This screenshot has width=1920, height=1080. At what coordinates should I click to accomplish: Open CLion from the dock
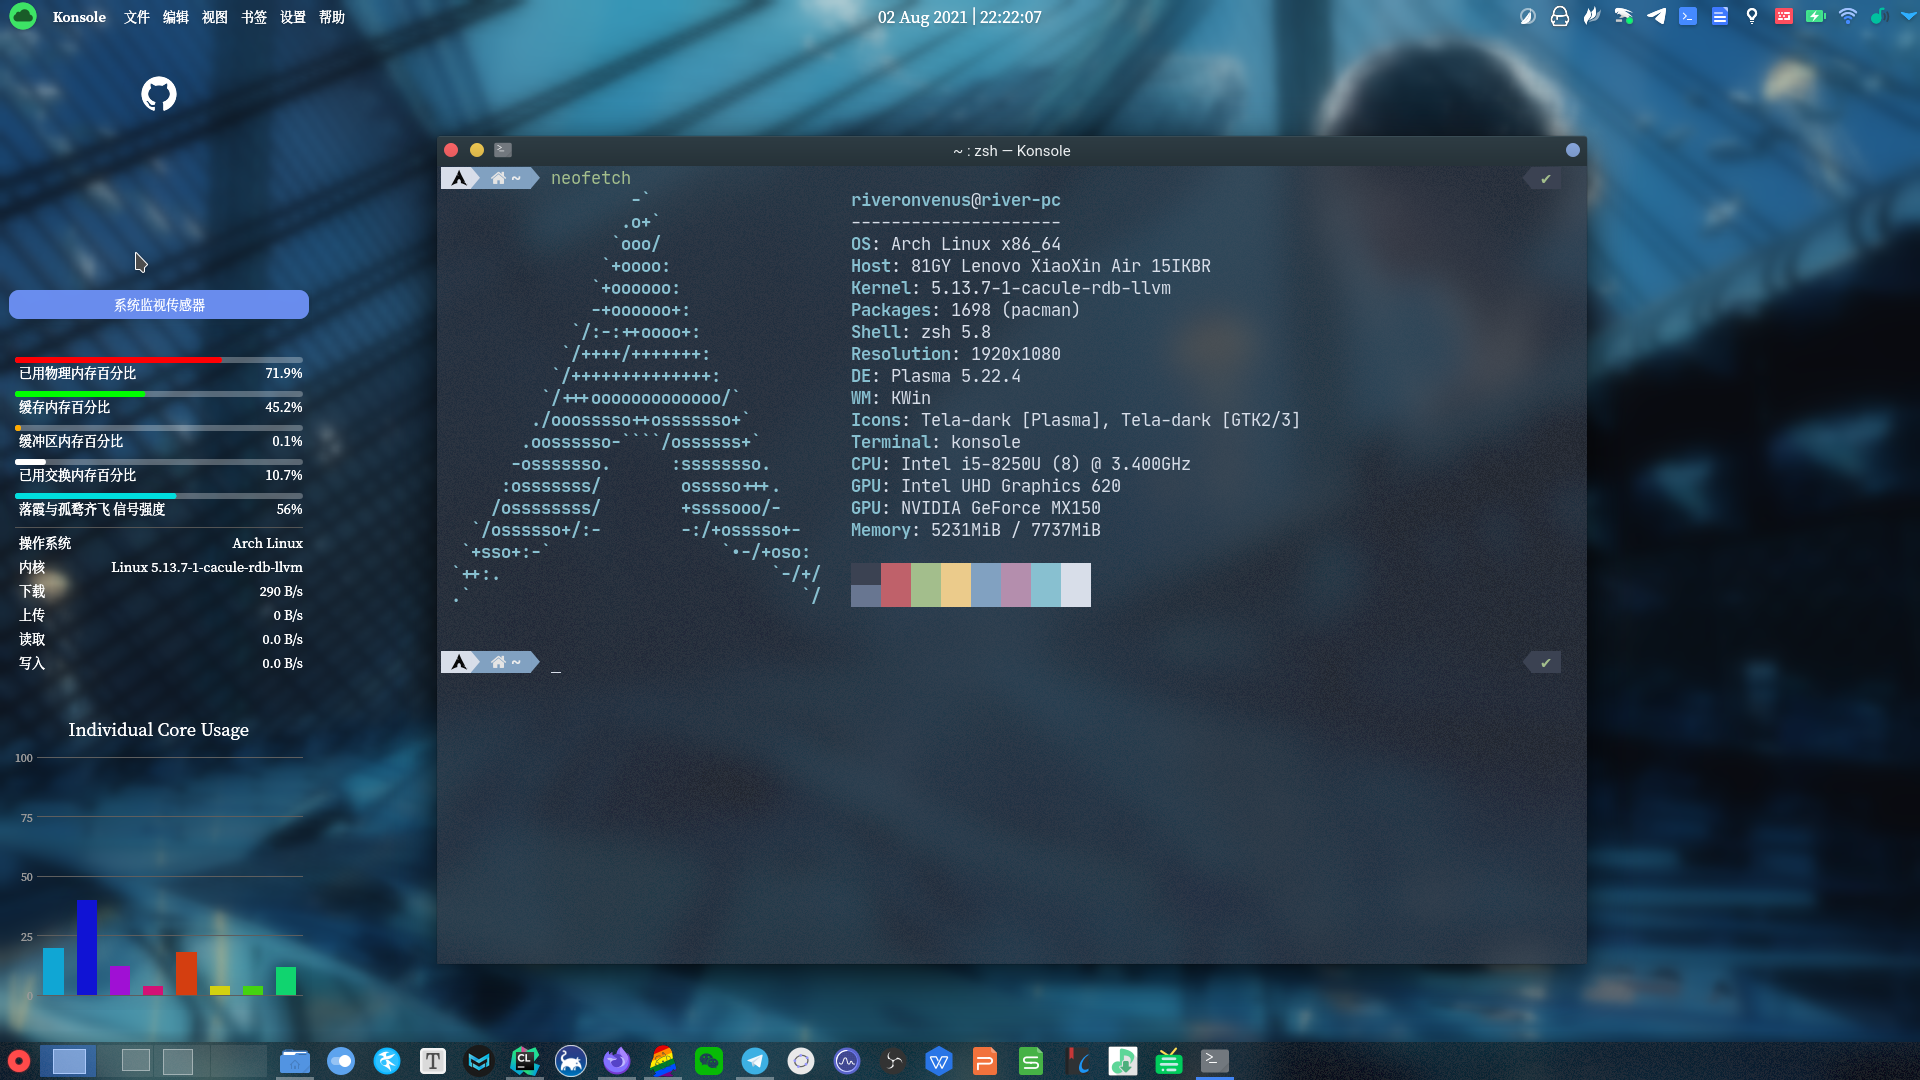tap(525, 1061)
